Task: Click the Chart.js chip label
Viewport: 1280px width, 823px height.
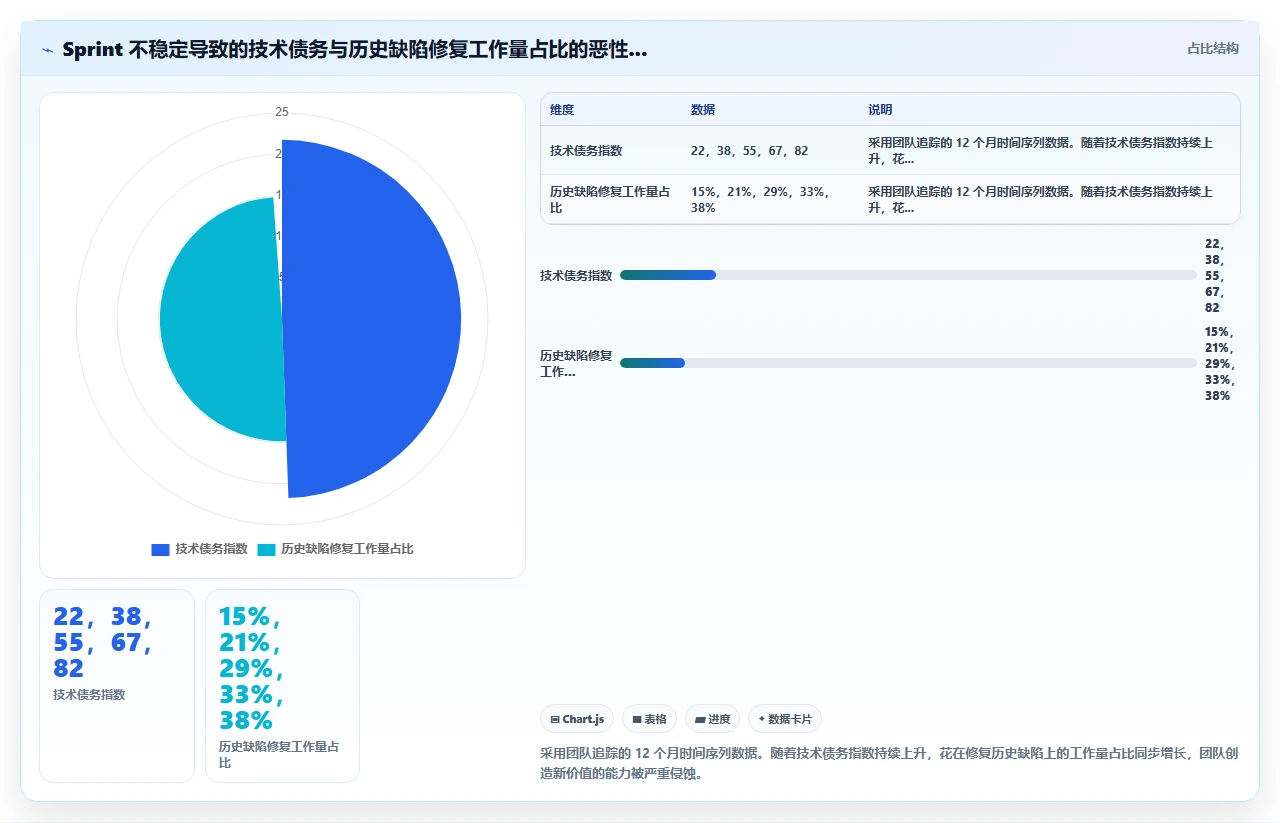Action: [x=583, y=719]
